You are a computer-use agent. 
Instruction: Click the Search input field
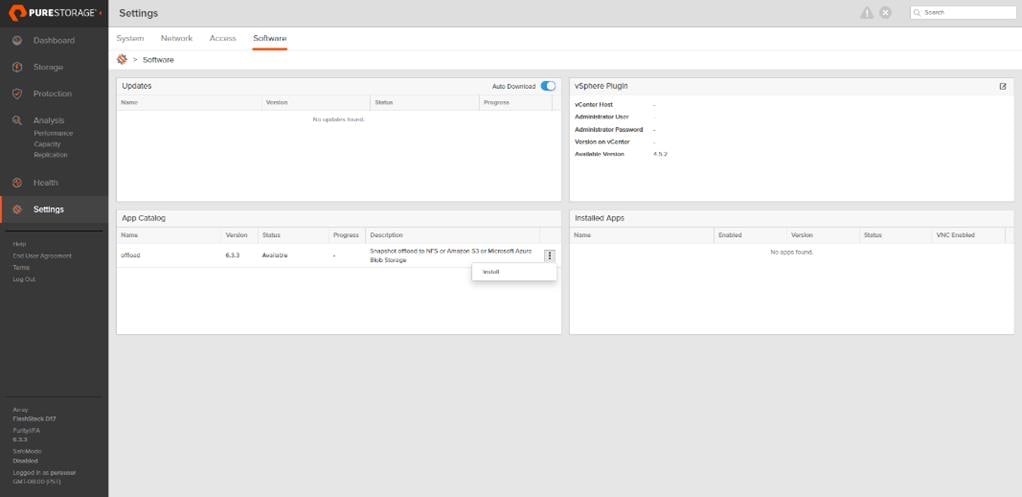pos(963,12)
